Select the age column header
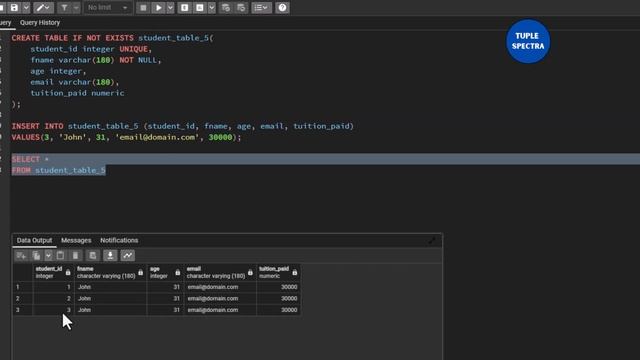Viewport: 640px width, 360px height. (165, 272)
